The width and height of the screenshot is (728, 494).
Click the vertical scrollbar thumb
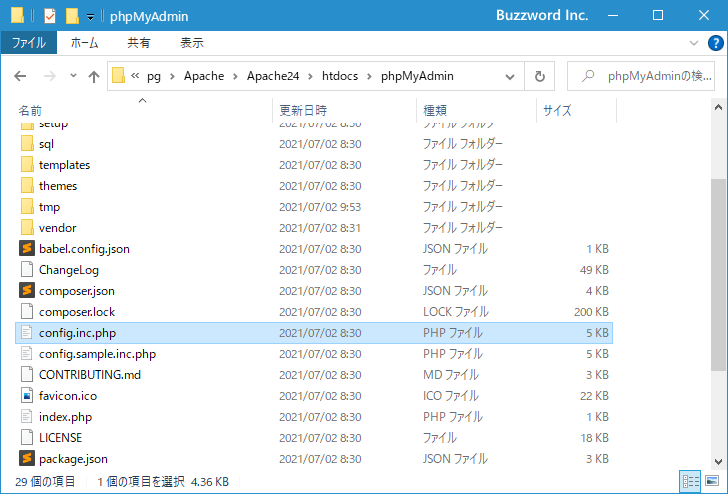click(x=718, y=274)
